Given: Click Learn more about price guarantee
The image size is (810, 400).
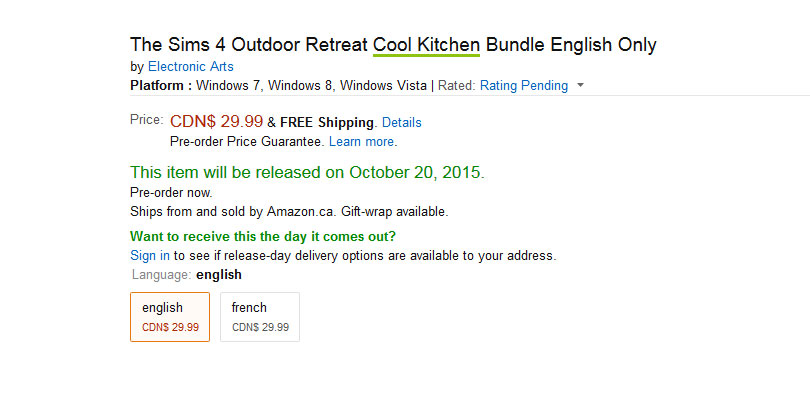Looking at the screenshot, I should click(x=362, y=142).
